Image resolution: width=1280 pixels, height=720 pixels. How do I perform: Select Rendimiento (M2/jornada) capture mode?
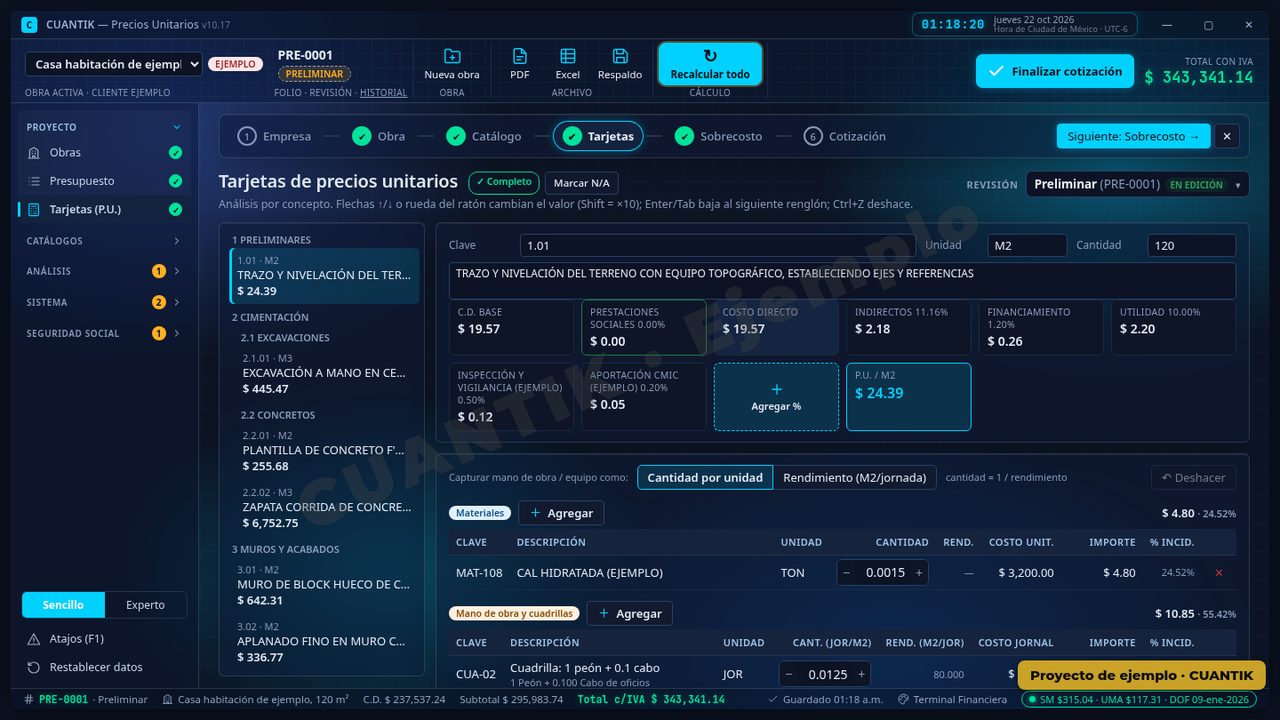click(x=855, y=477)
